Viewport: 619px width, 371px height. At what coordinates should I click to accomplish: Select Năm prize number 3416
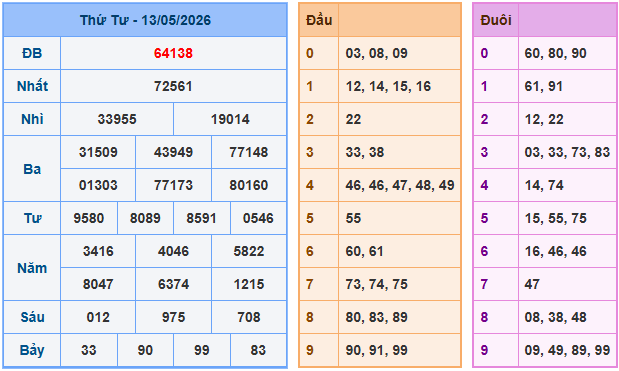coord(98,251)
